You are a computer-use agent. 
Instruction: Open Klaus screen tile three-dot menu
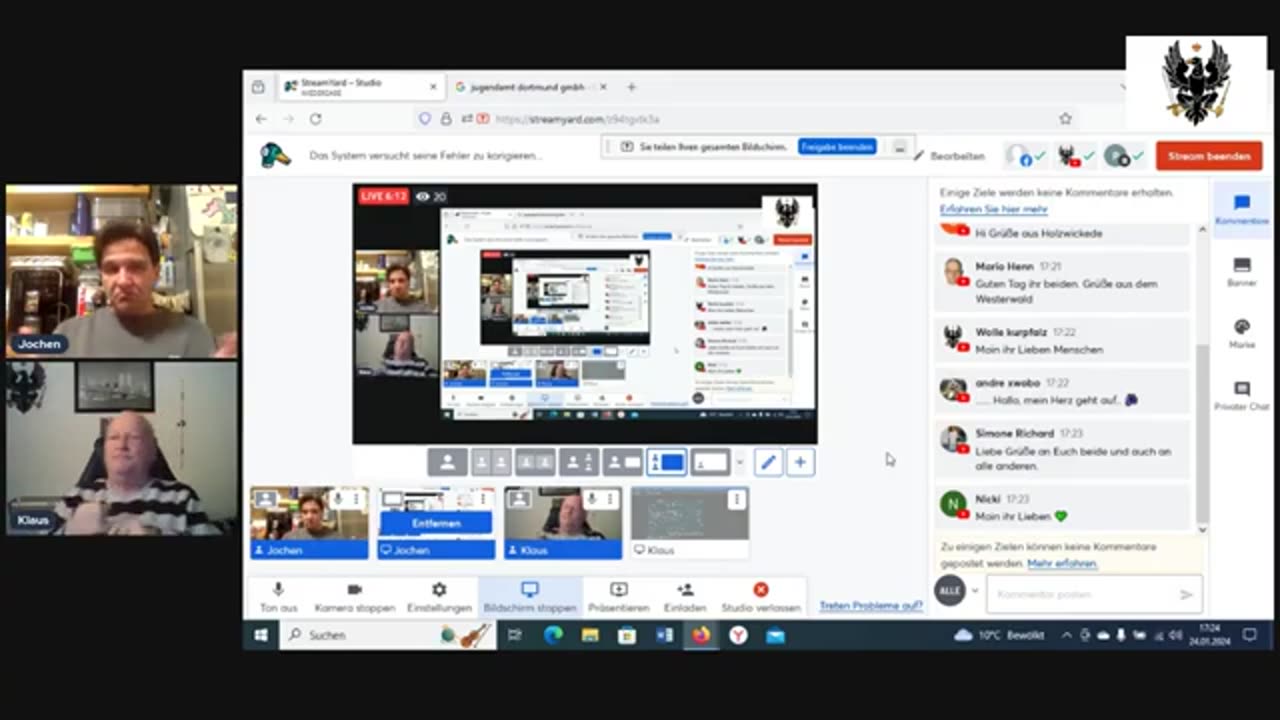[x=737, y=499]
